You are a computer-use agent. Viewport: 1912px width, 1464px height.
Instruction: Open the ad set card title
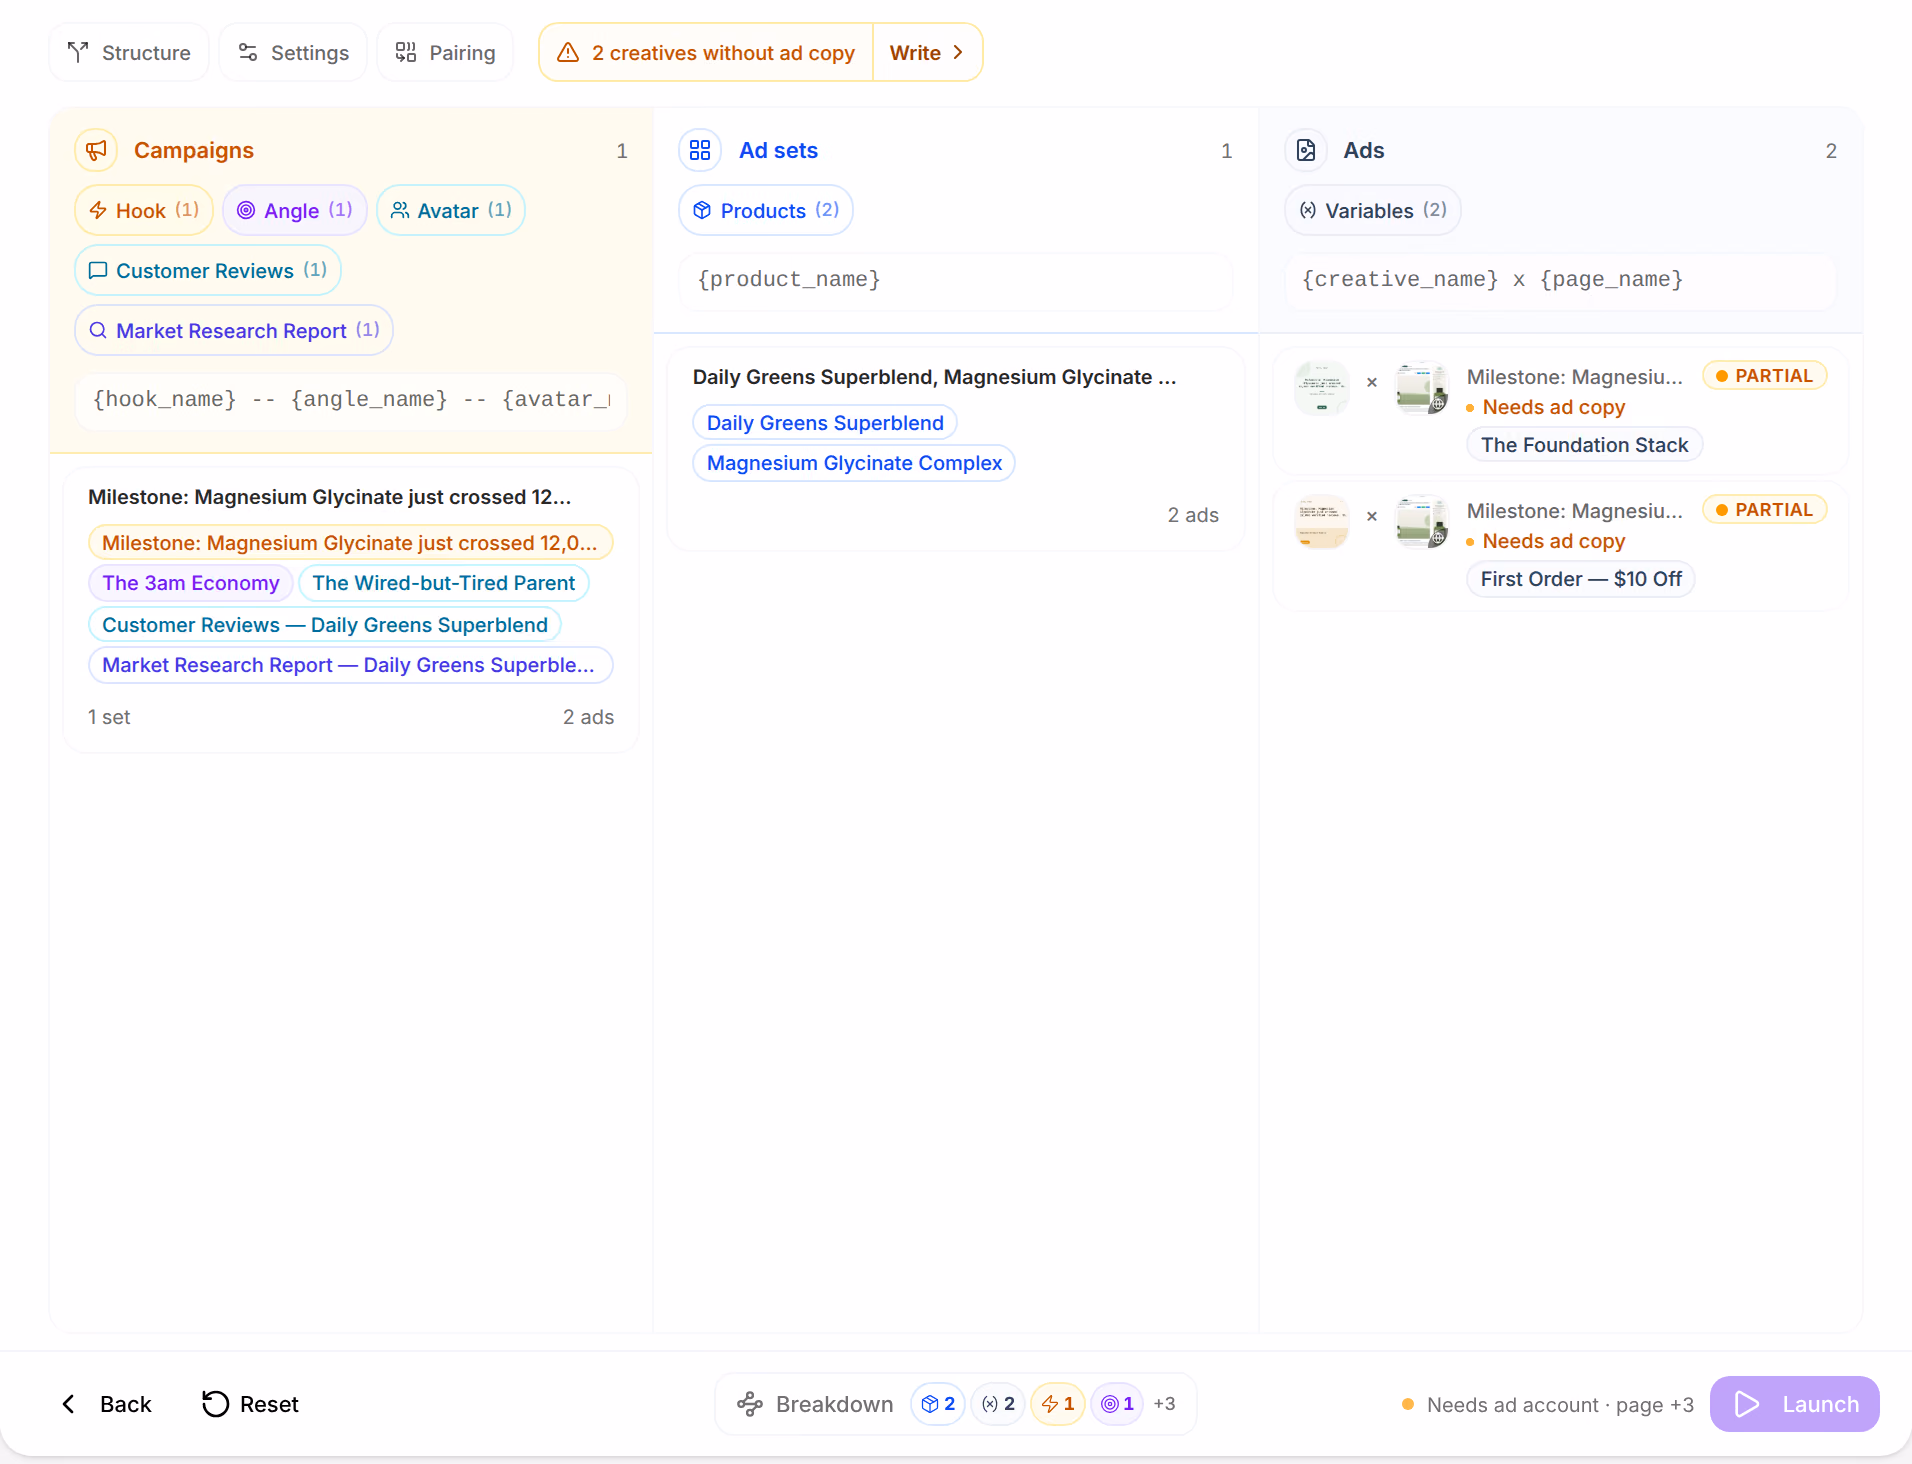click(935, 377)
